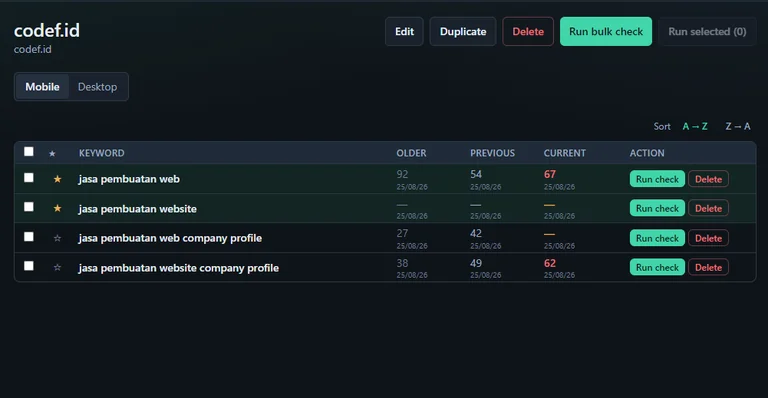Image resolution: width=768 pixels, height=398 pixels.
Task: Run check for 'jasa pembuatan web'
Action: click(x=657, y=179)
